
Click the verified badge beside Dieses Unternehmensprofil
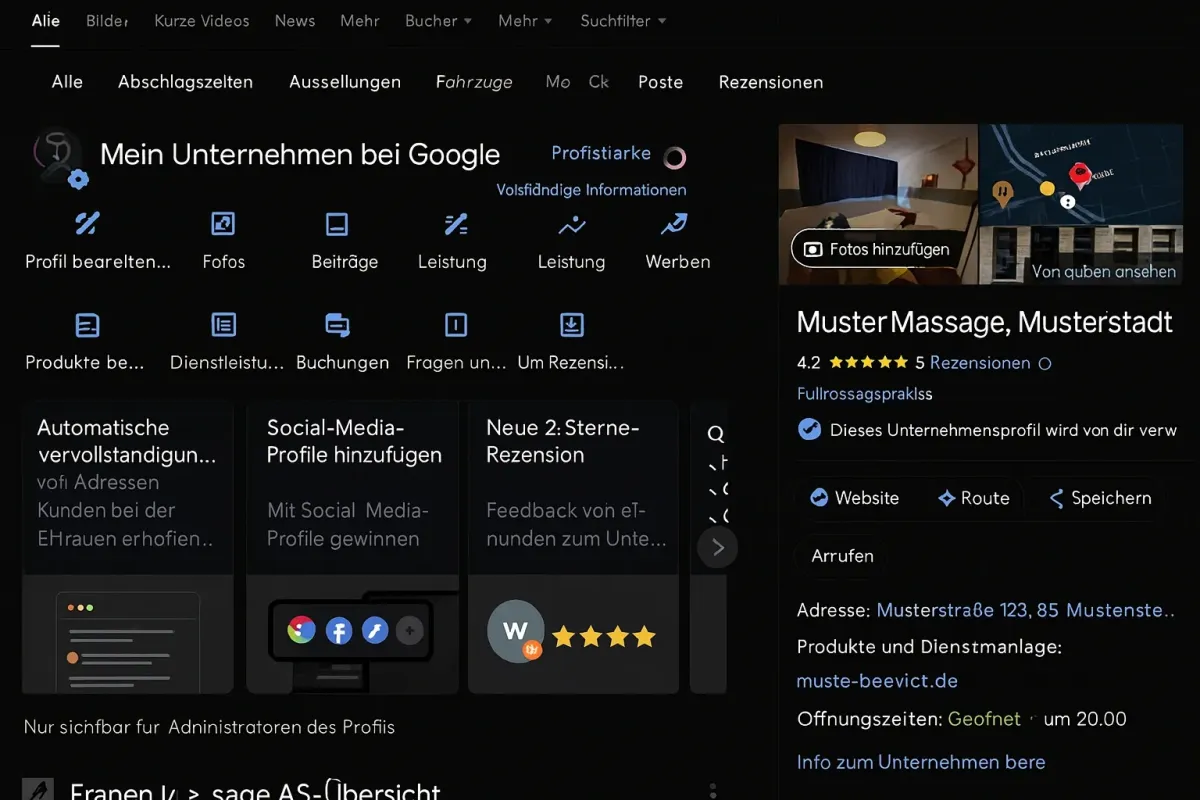[809, 429]
